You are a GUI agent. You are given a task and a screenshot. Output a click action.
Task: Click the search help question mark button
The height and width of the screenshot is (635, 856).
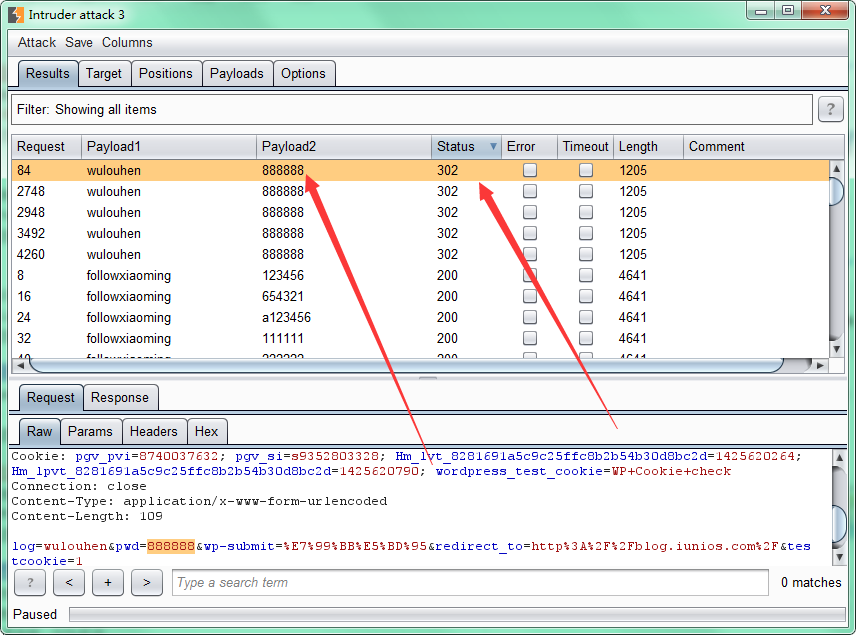point(30,583)
